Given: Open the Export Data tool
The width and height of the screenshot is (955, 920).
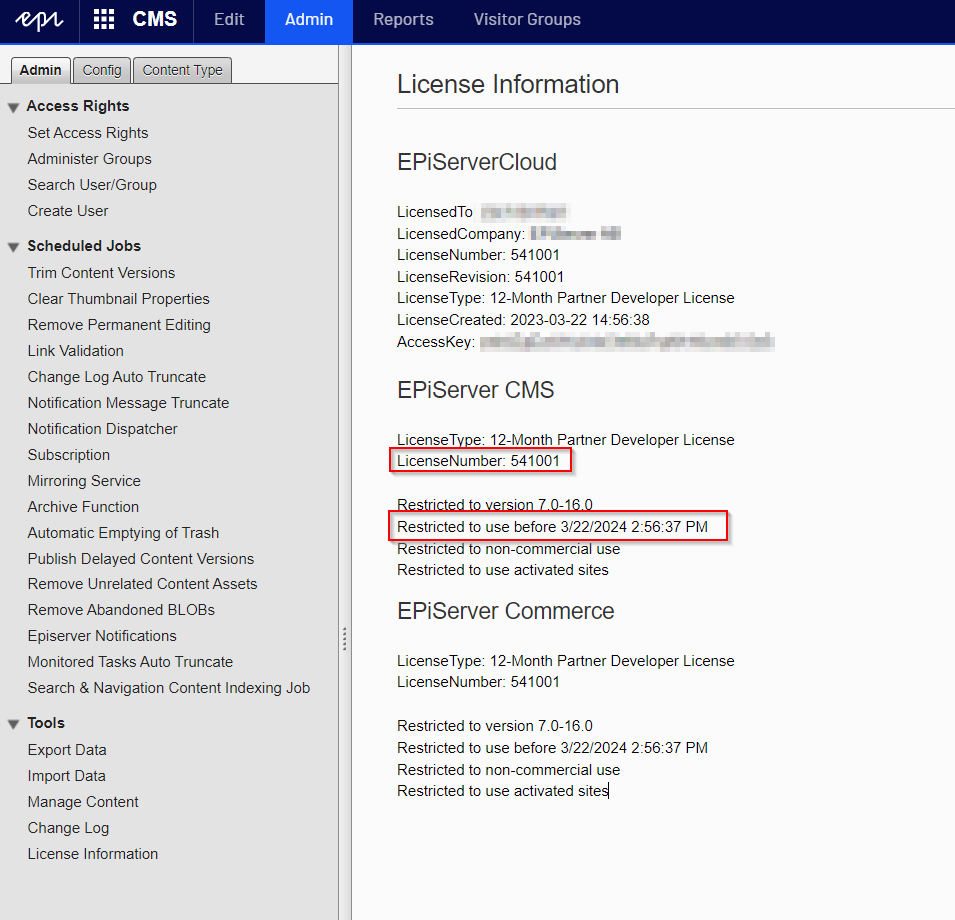Looking at the screenshot, I should click(67, 750).
